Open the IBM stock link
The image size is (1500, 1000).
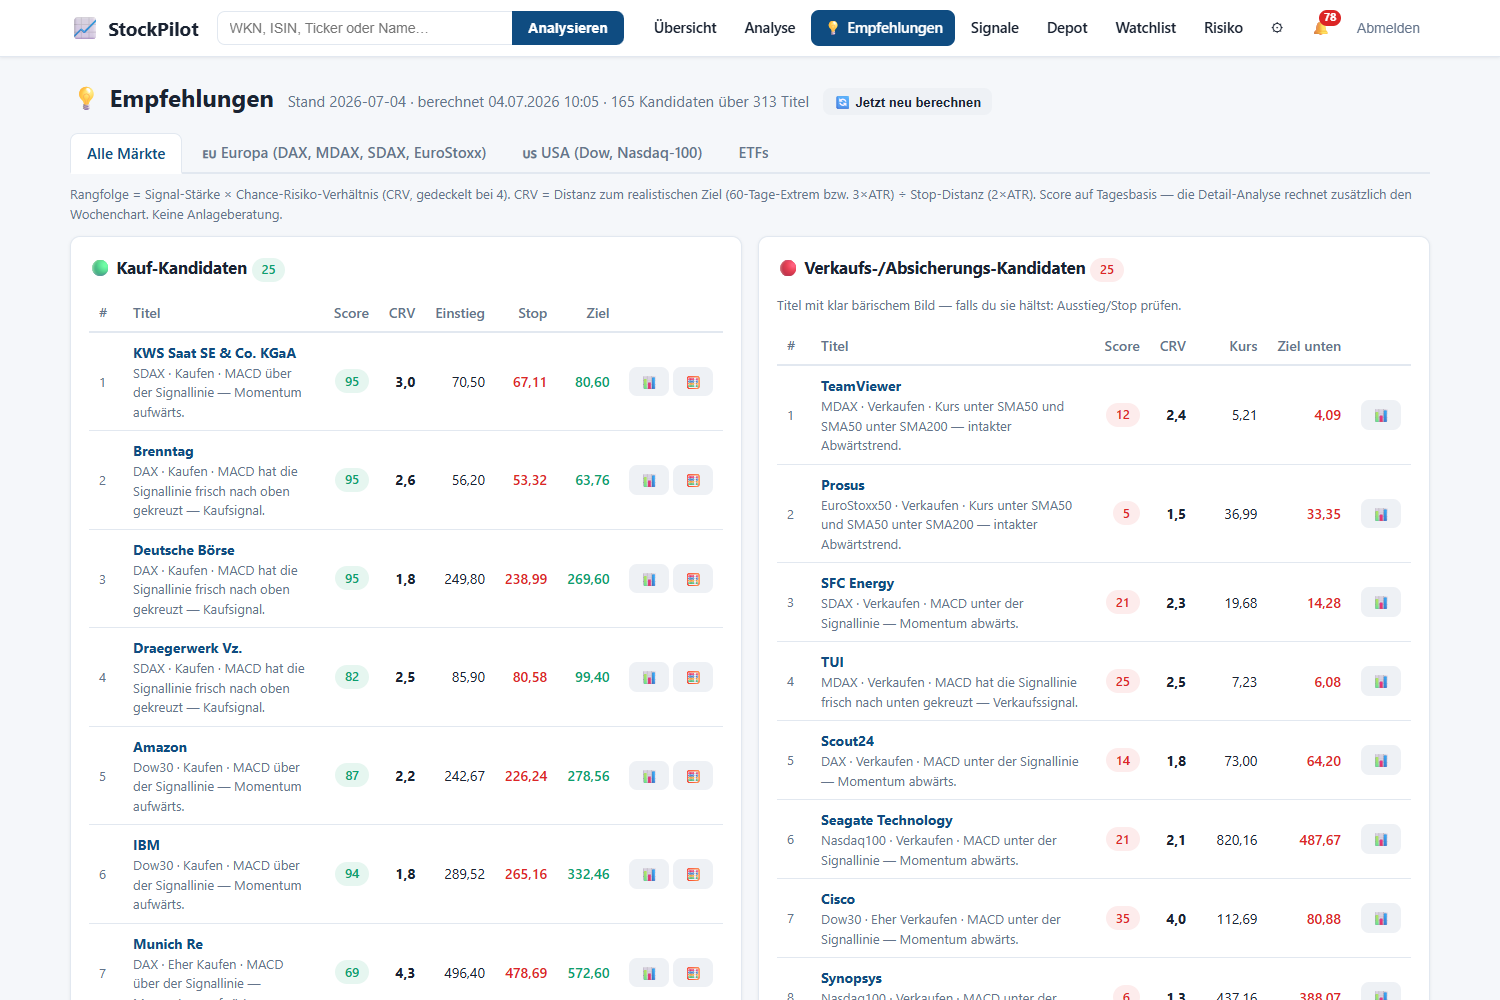tap(146, 845)
